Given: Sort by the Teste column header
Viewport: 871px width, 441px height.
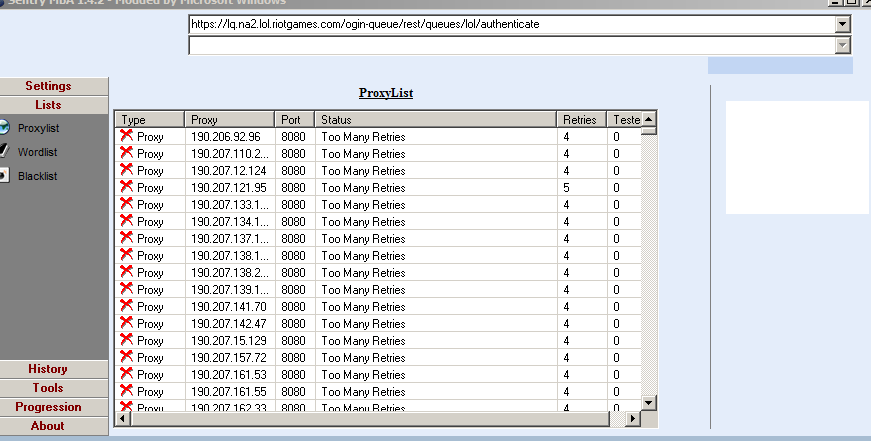Looking at the screenshot, I should tap(624, 119).
